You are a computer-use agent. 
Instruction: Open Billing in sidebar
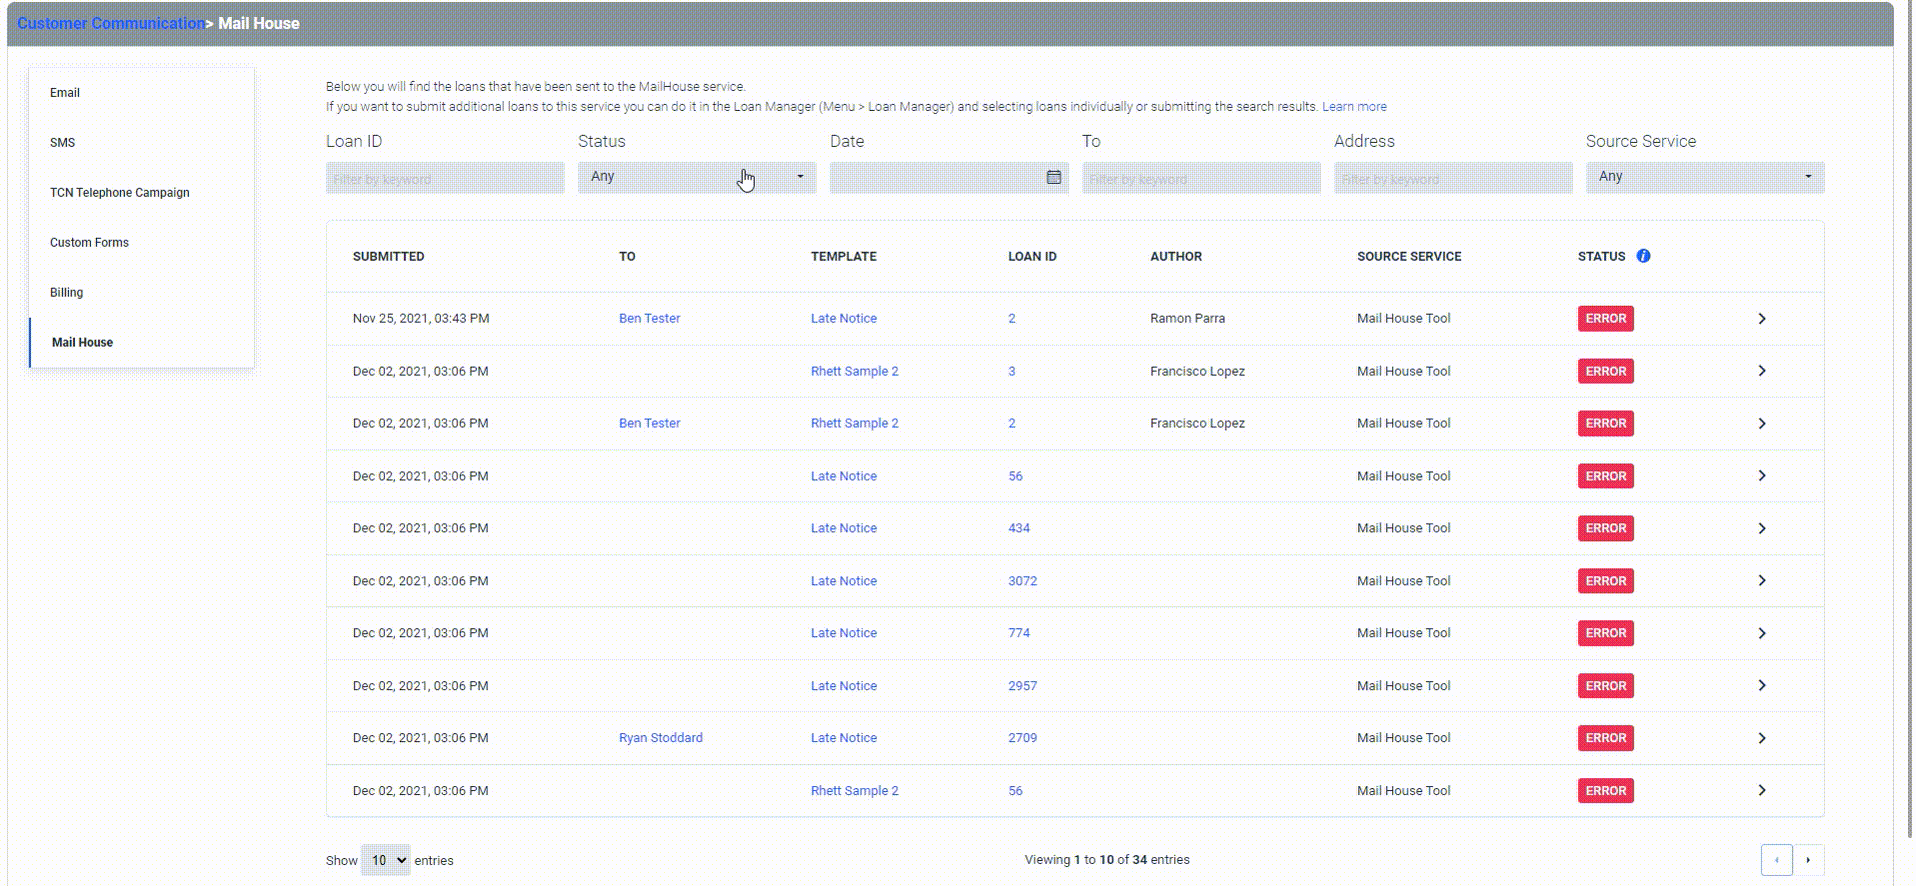click(x=66, y=293)
